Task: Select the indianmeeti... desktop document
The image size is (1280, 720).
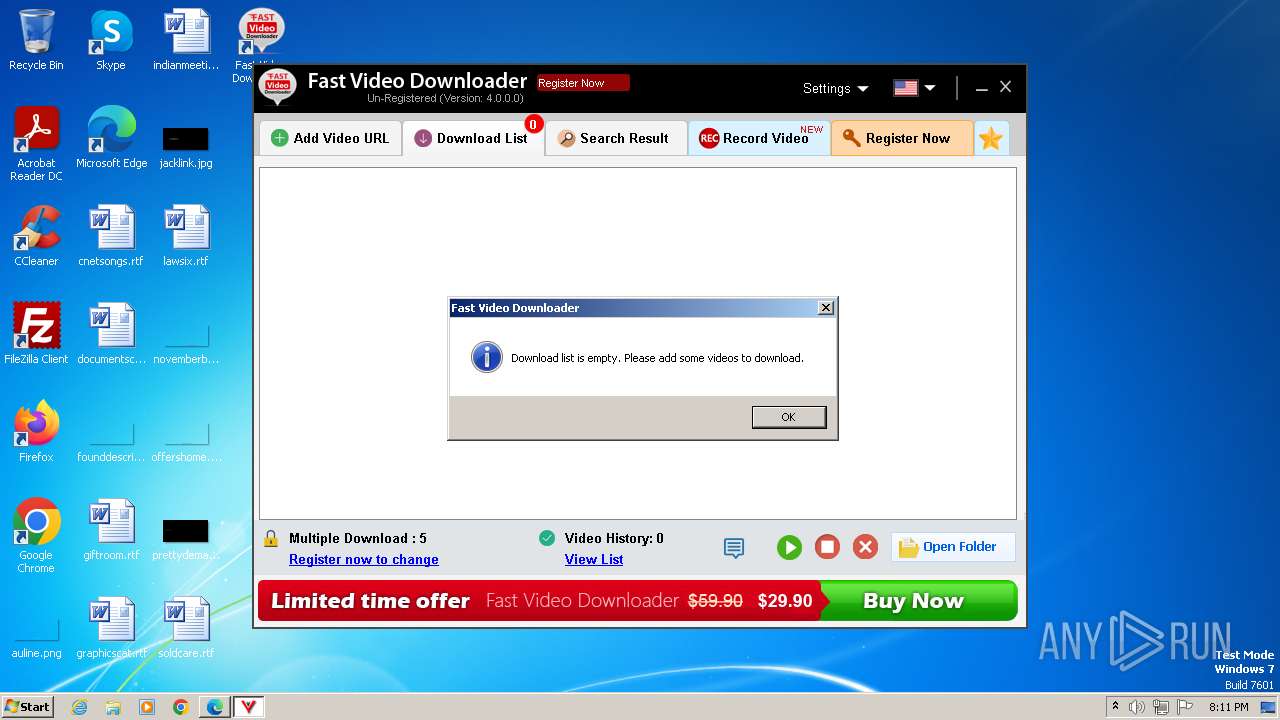Action: coord(186,40)
